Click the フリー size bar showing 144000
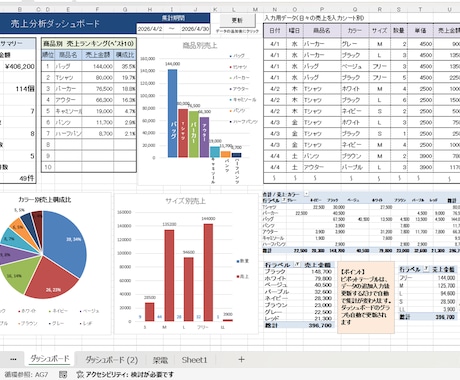This screenshot has width=460, height=380. coord(208,273)
